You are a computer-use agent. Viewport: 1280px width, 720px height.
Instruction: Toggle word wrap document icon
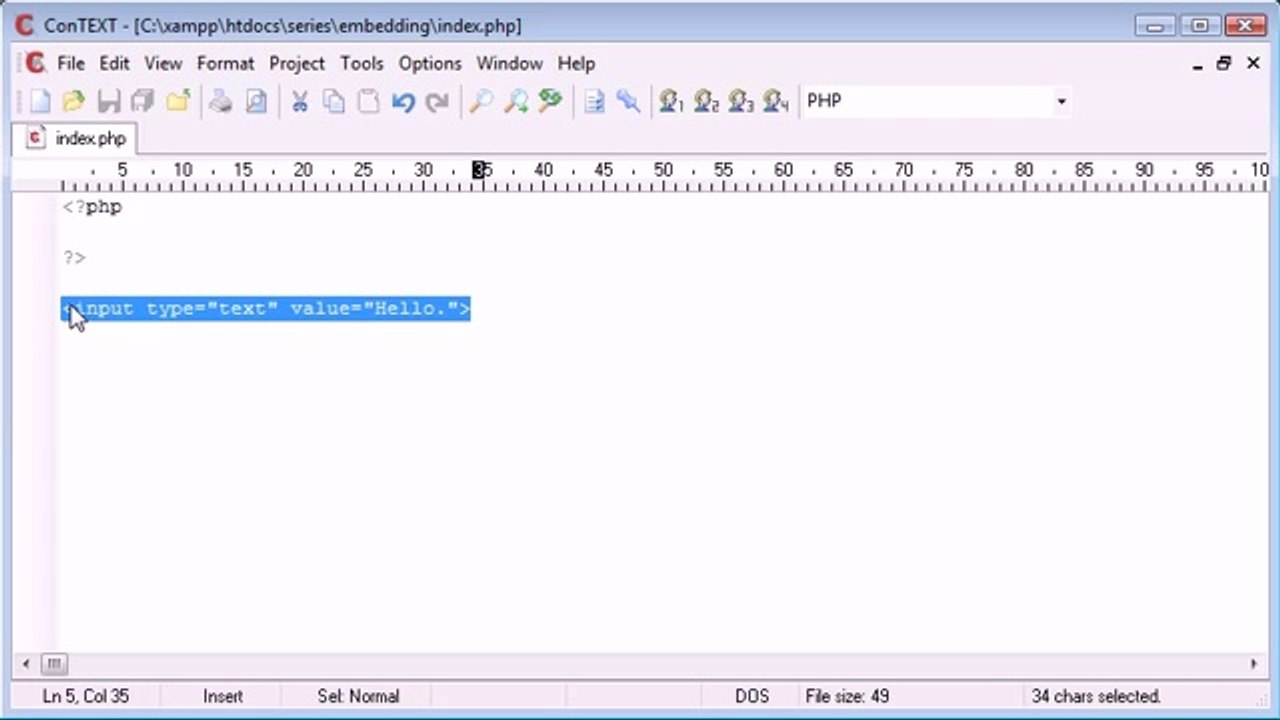click(x=594, y=101)
